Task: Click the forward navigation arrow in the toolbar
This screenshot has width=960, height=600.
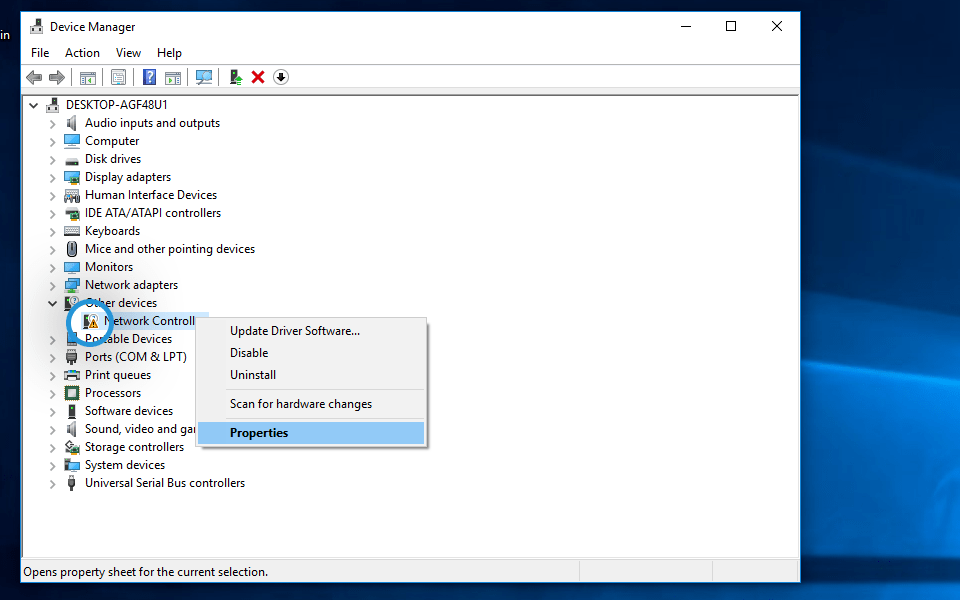Action: [57, 77]
